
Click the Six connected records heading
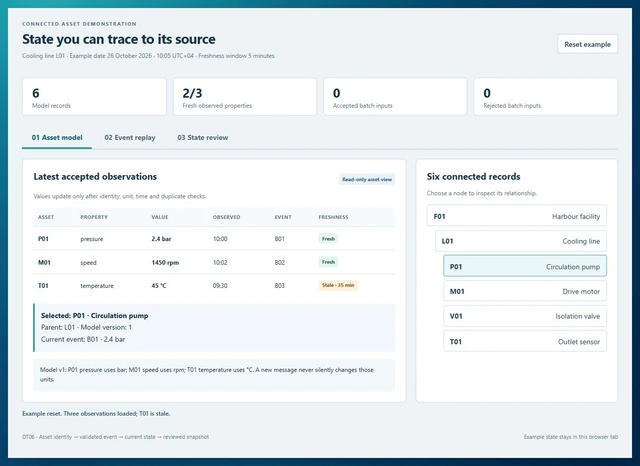[x=473, y=177]
